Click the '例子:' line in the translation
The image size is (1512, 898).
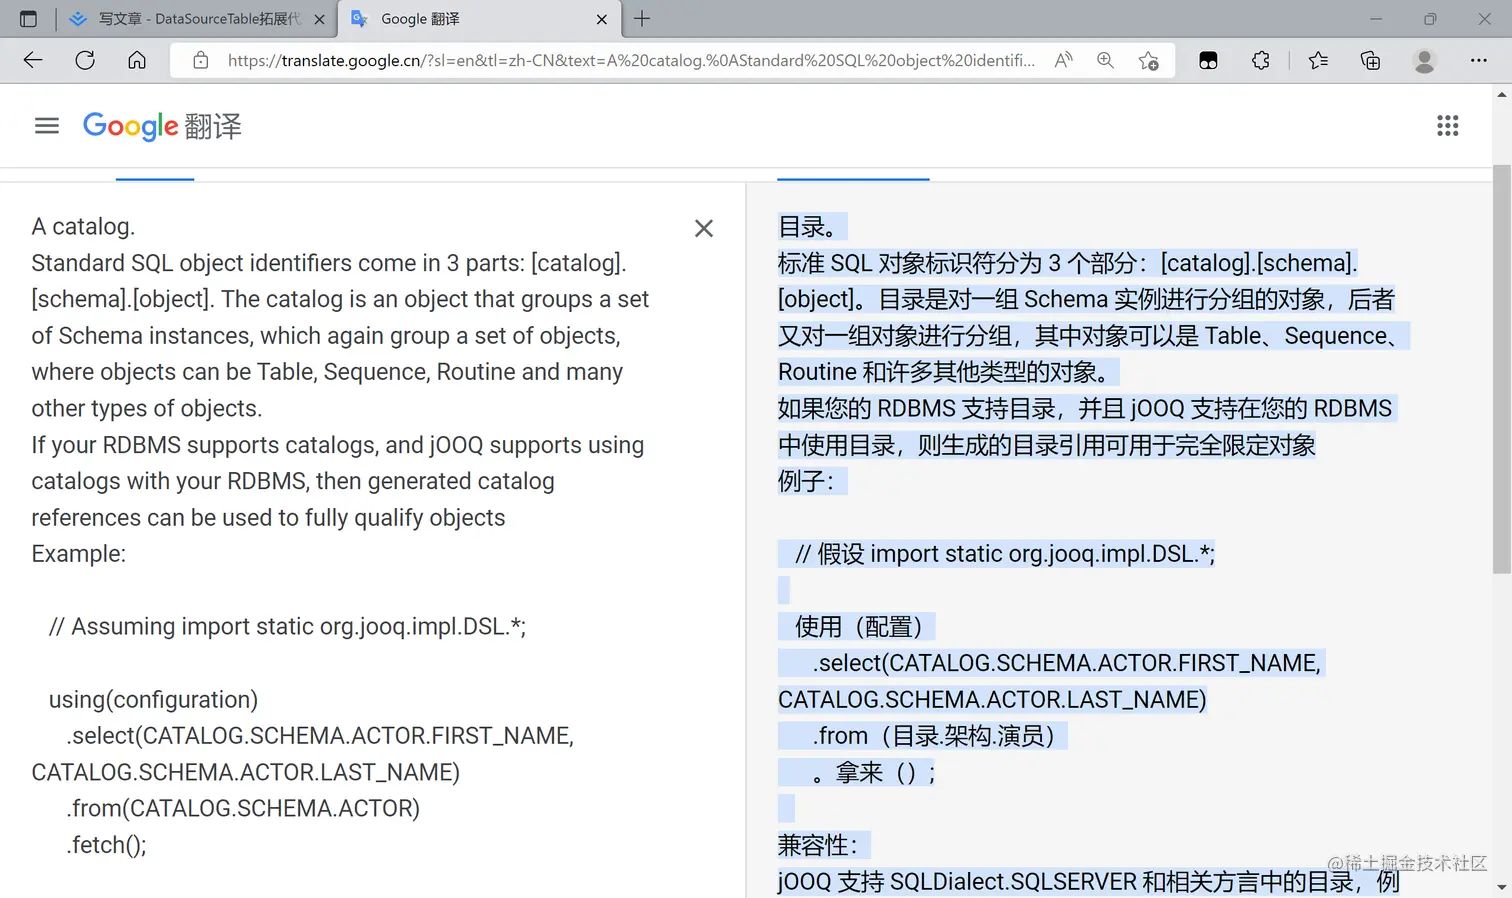tap(812, 482)
